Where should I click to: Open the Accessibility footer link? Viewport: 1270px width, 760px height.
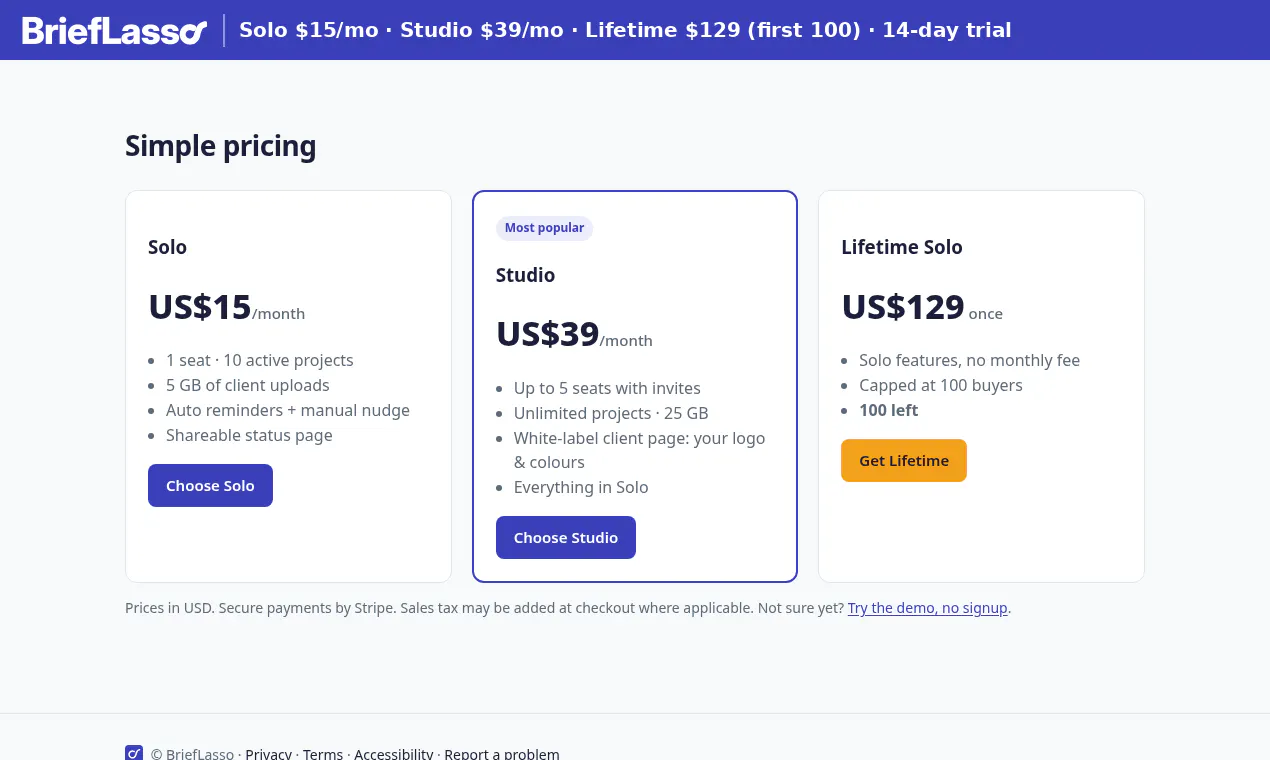click(394, 754)
